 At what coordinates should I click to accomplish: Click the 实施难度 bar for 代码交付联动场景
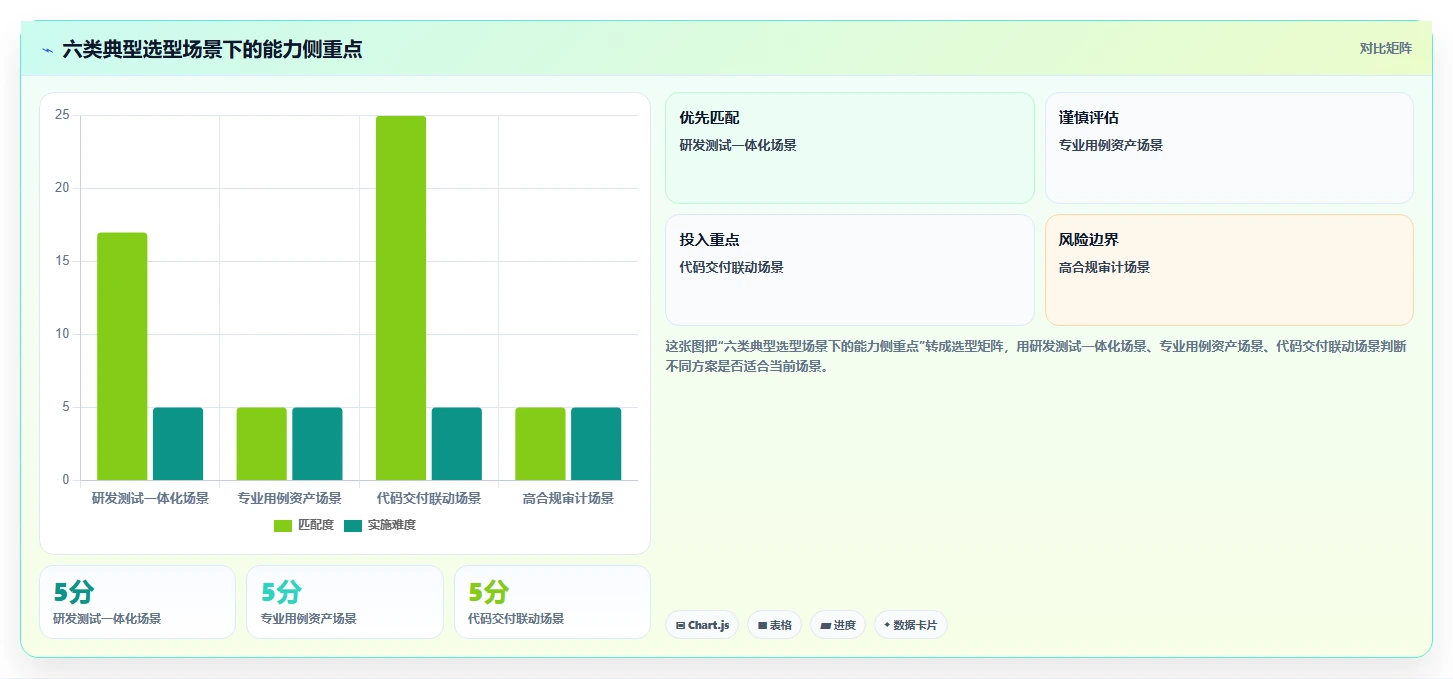click(457, 444)
